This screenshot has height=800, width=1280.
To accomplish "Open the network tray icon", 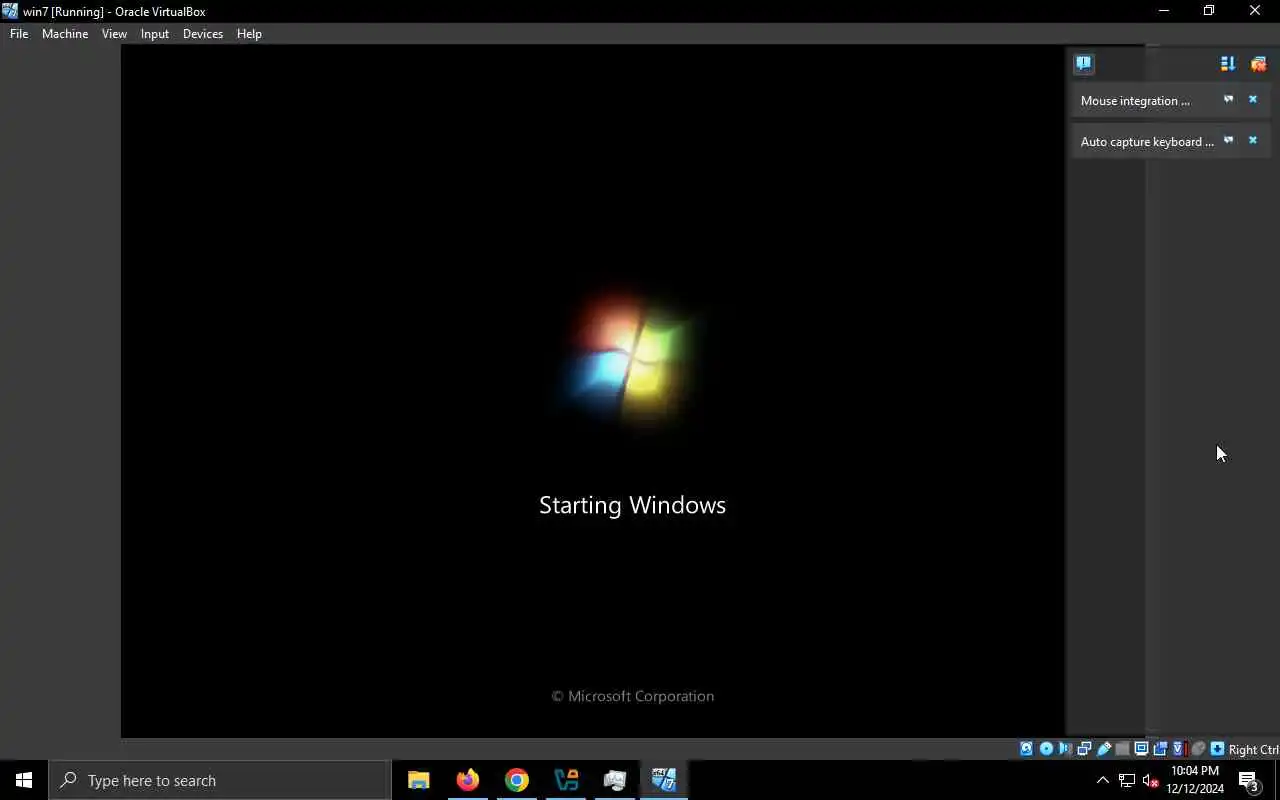I will [1127, 781].
